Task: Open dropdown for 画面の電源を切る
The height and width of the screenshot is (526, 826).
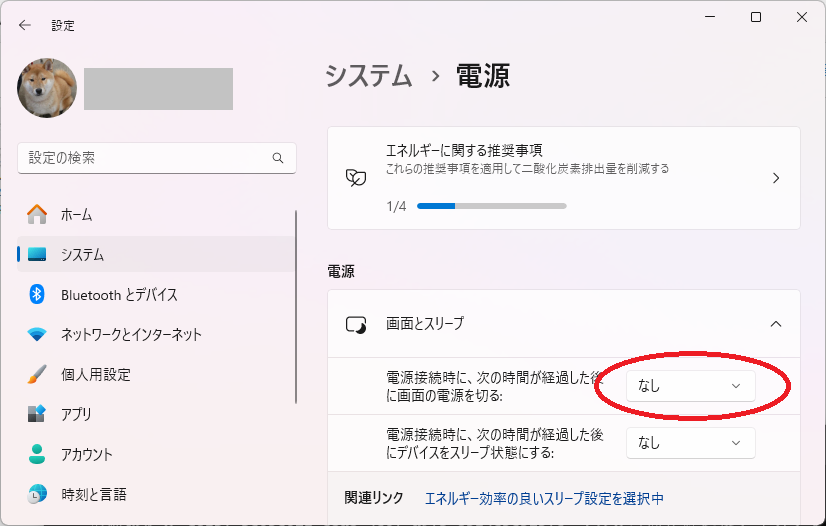Action: point(691,386)
